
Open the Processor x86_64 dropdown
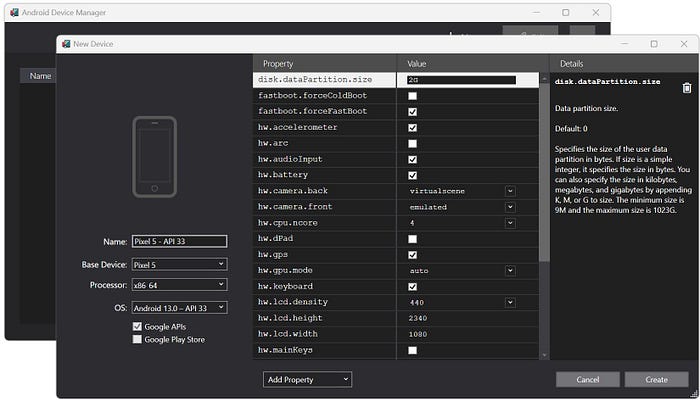[x=179, y=285]
